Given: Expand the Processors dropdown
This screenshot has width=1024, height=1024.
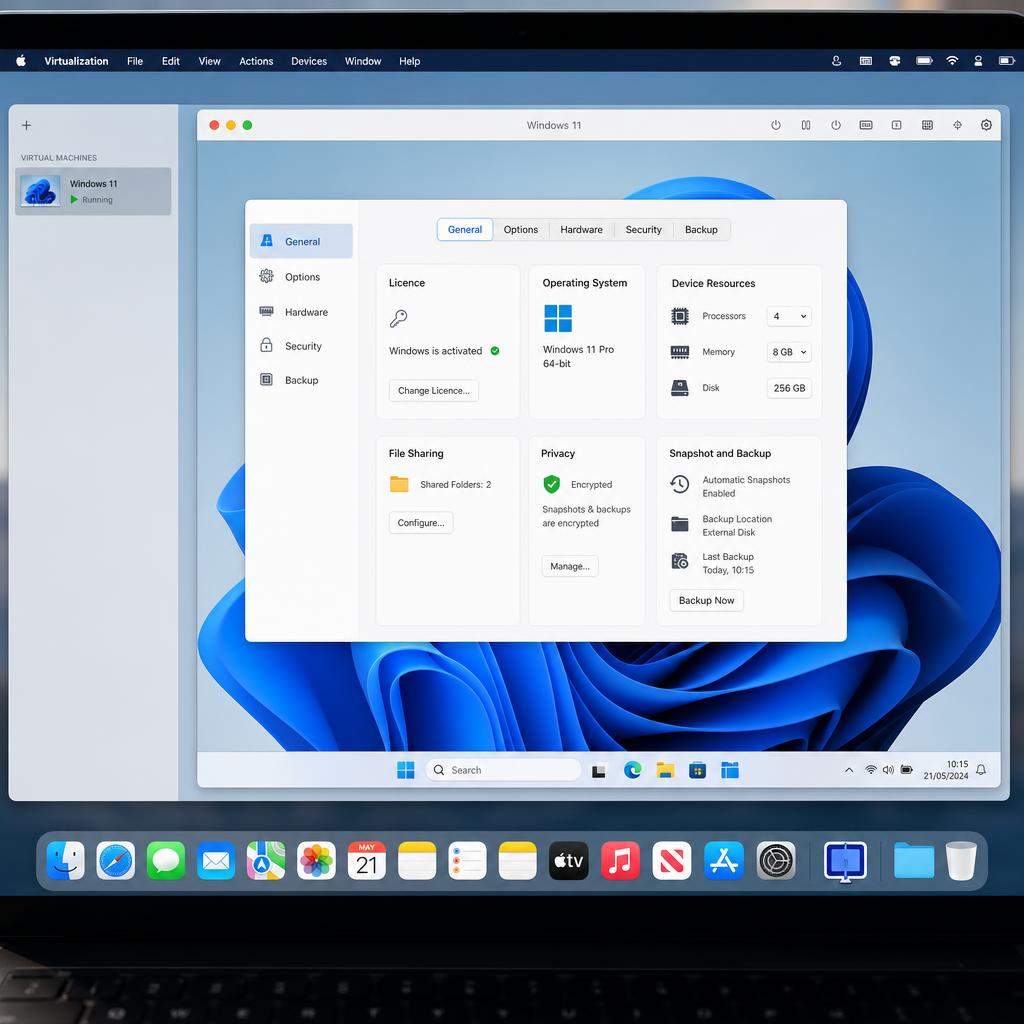Looking at the screenshot, I should [x=789, y=316].
